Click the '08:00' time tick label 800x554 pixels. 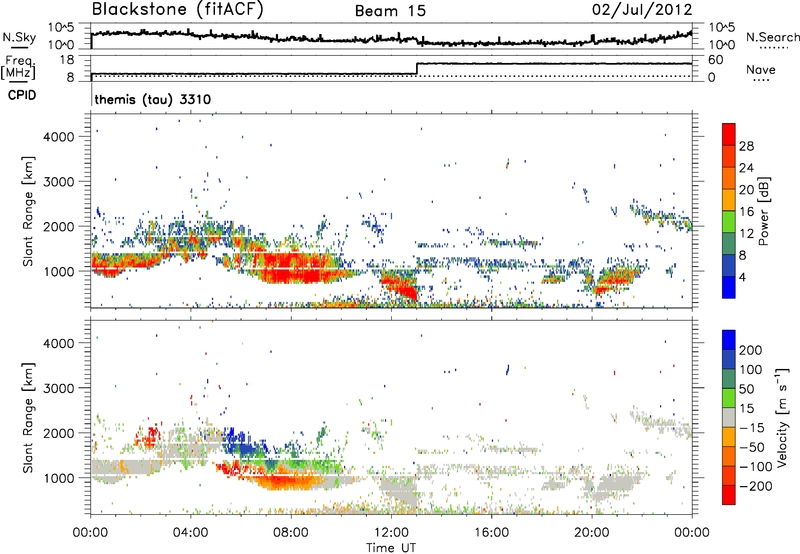pos(291,533)
